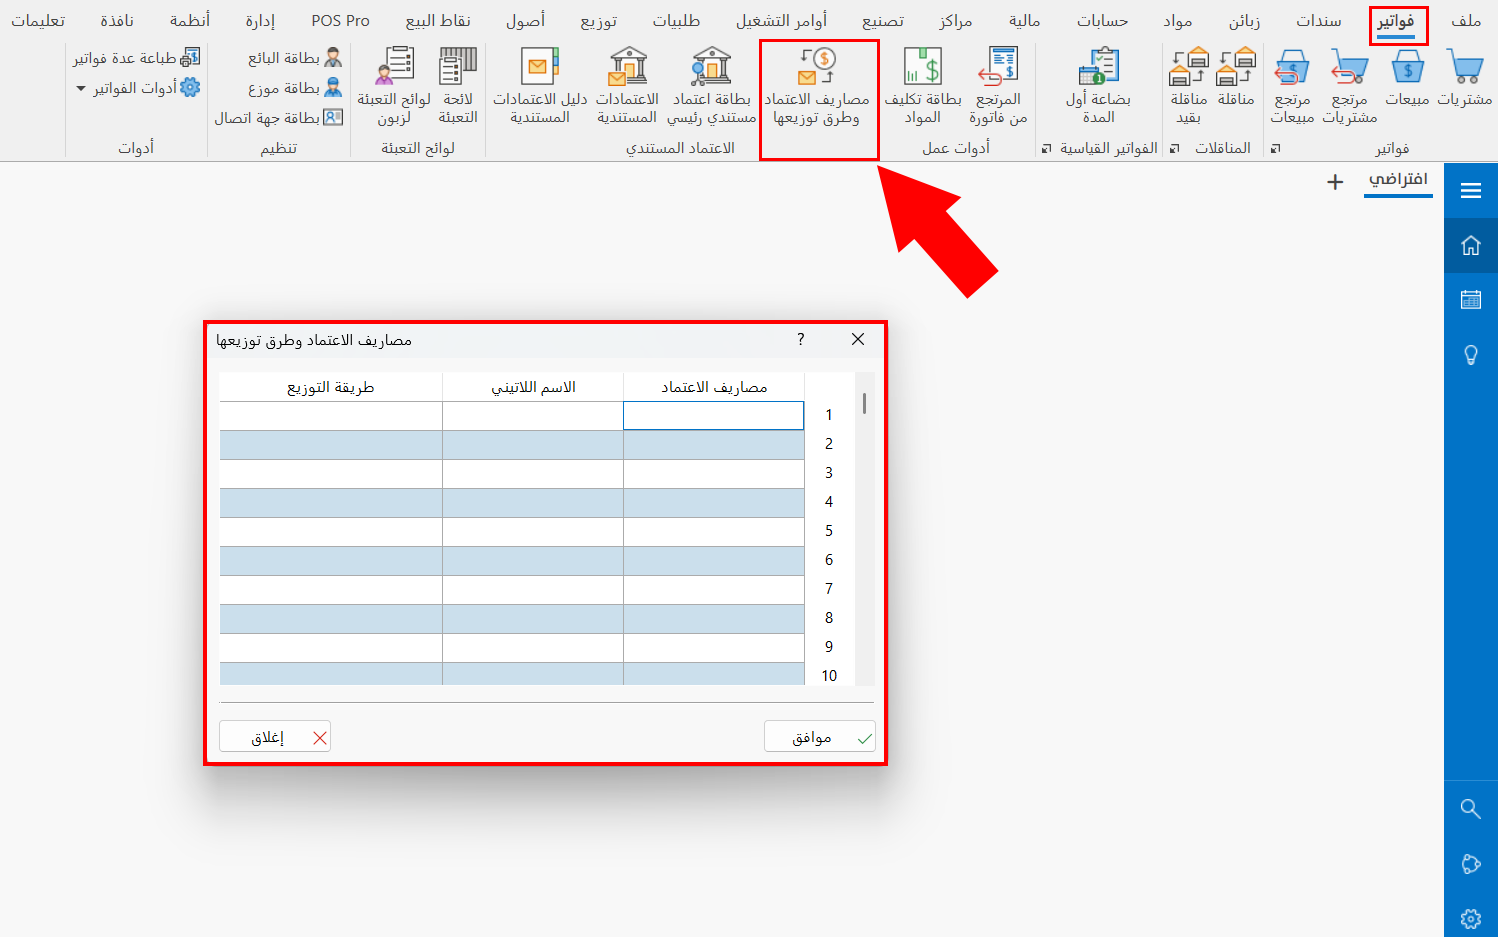The image size is (1498, 937).
Task: Confirm the dialog with موافق button
Action: click(x=820, y=737)
